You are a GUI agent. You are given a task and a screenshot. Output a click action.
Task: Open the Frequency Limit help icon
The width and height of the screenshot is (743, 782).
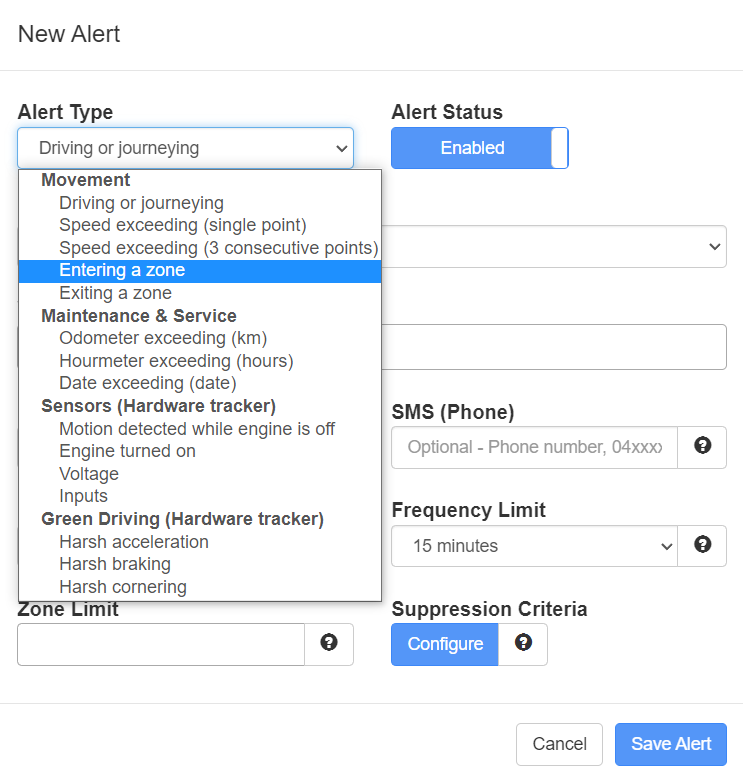point(702,544)
